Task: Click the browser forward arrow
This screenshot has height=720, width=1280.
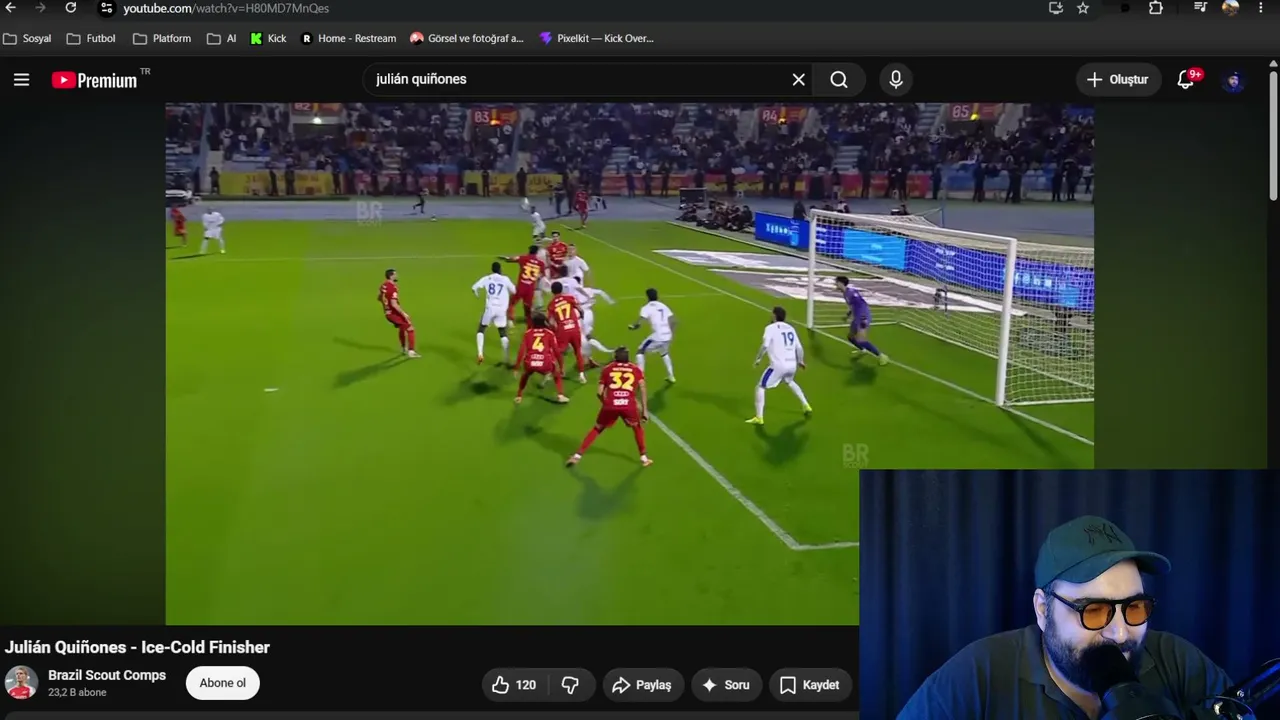Action: (x=40, y=8)
